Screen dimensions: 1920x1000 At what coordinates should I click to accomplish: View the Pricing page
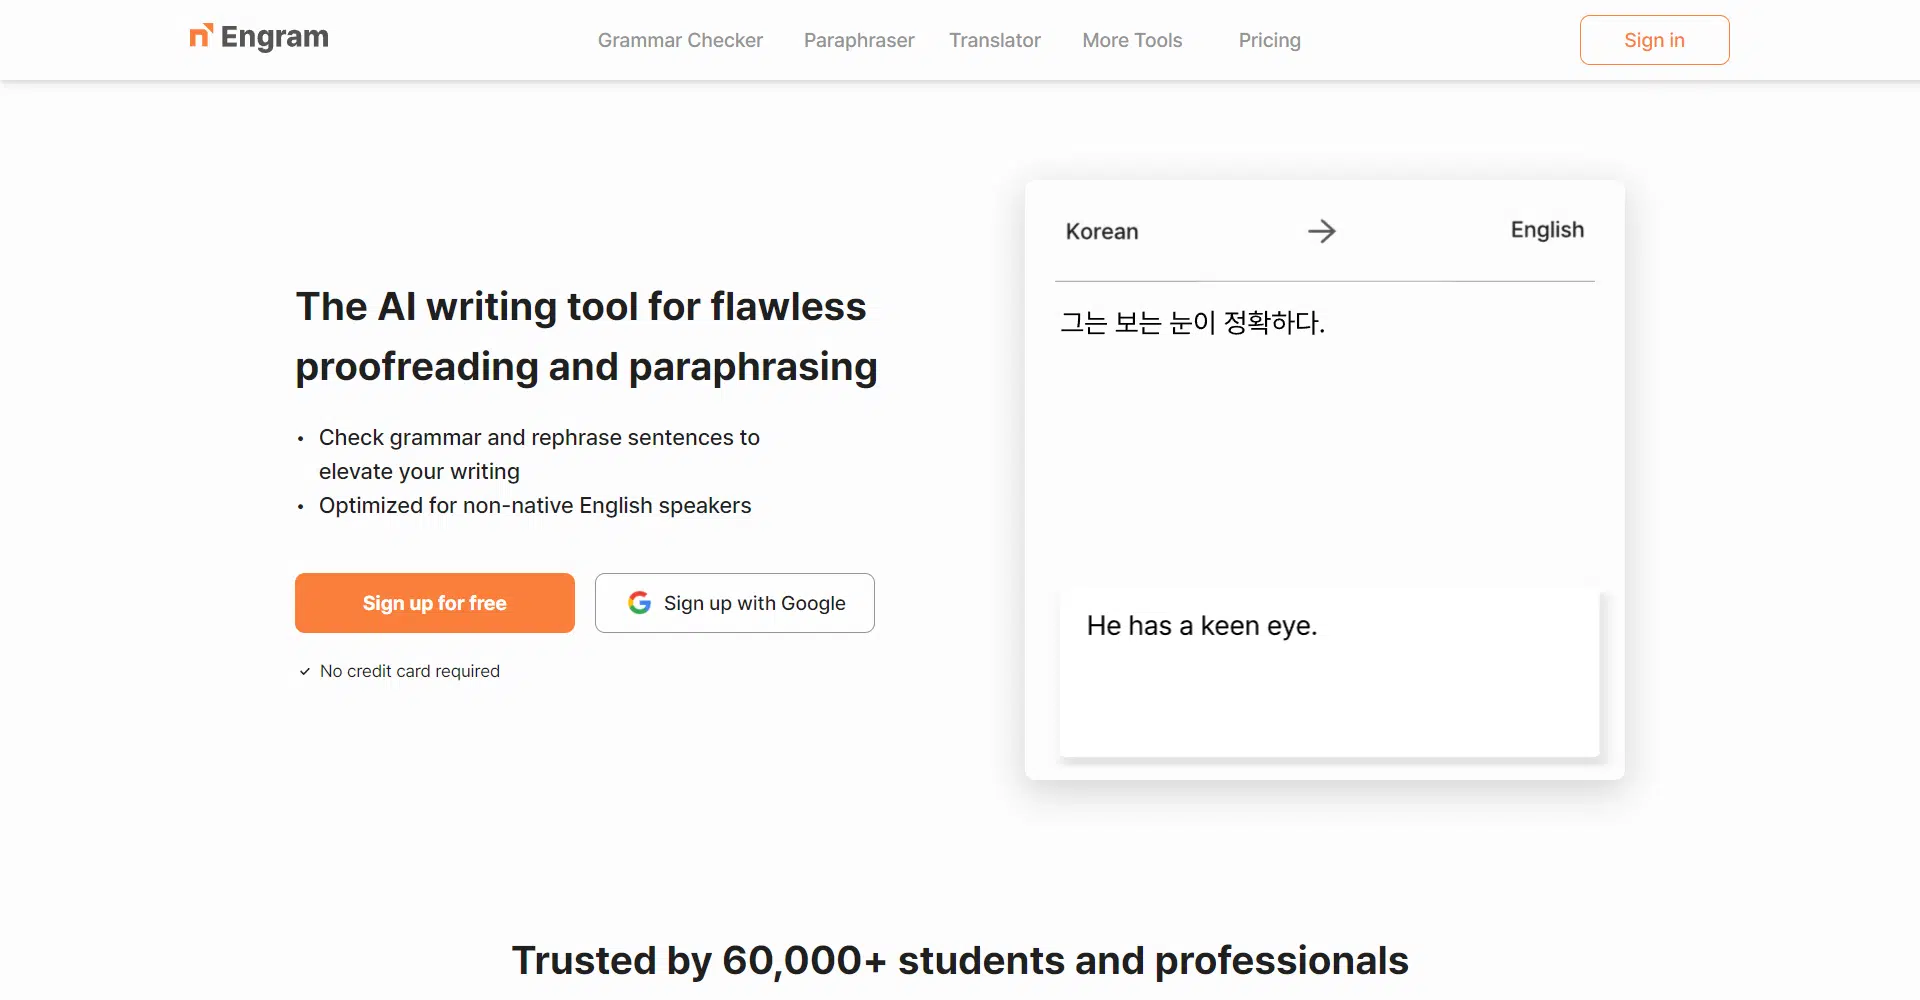tap(1269, 40)
